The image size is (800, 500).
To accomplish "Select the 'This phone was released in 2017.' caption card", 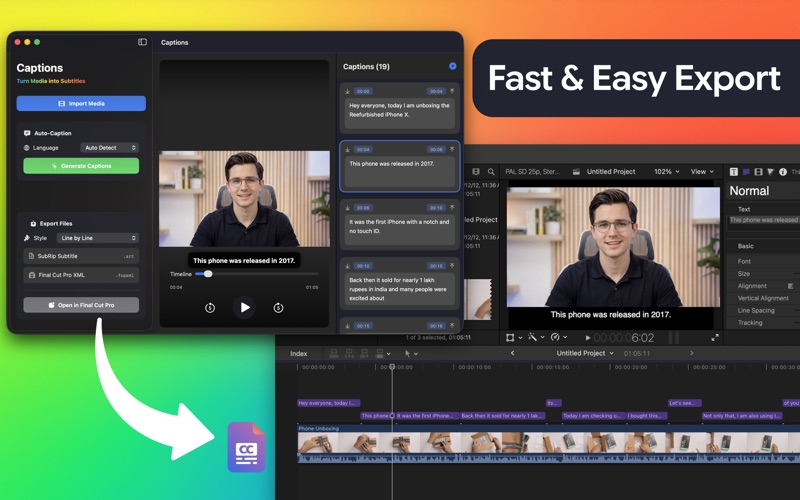I will 399,166.
